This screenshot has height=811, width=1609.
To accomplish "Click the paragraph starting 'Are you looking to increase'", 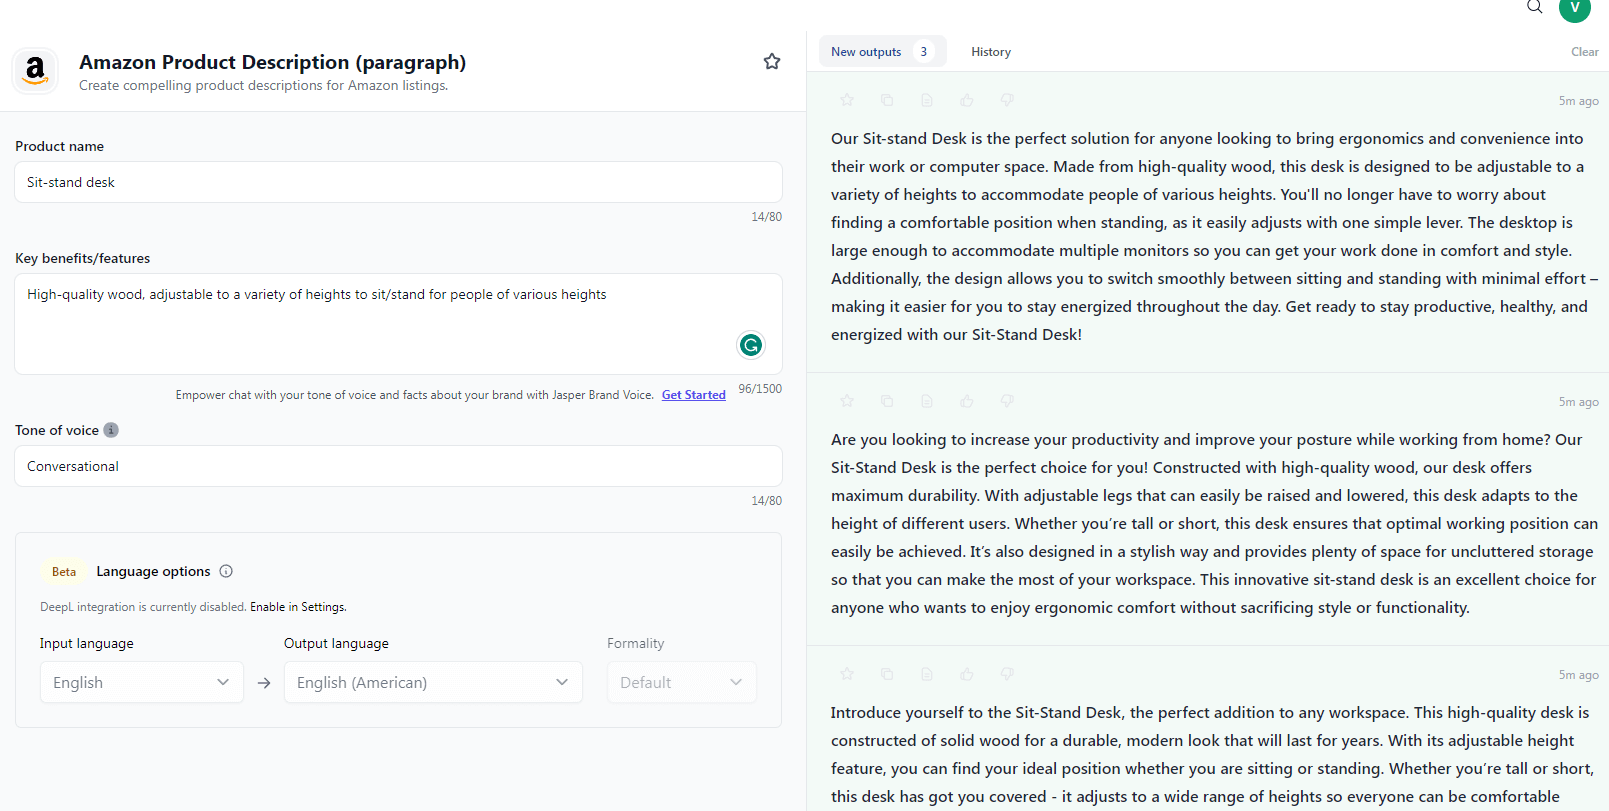I will point(1213,523).
